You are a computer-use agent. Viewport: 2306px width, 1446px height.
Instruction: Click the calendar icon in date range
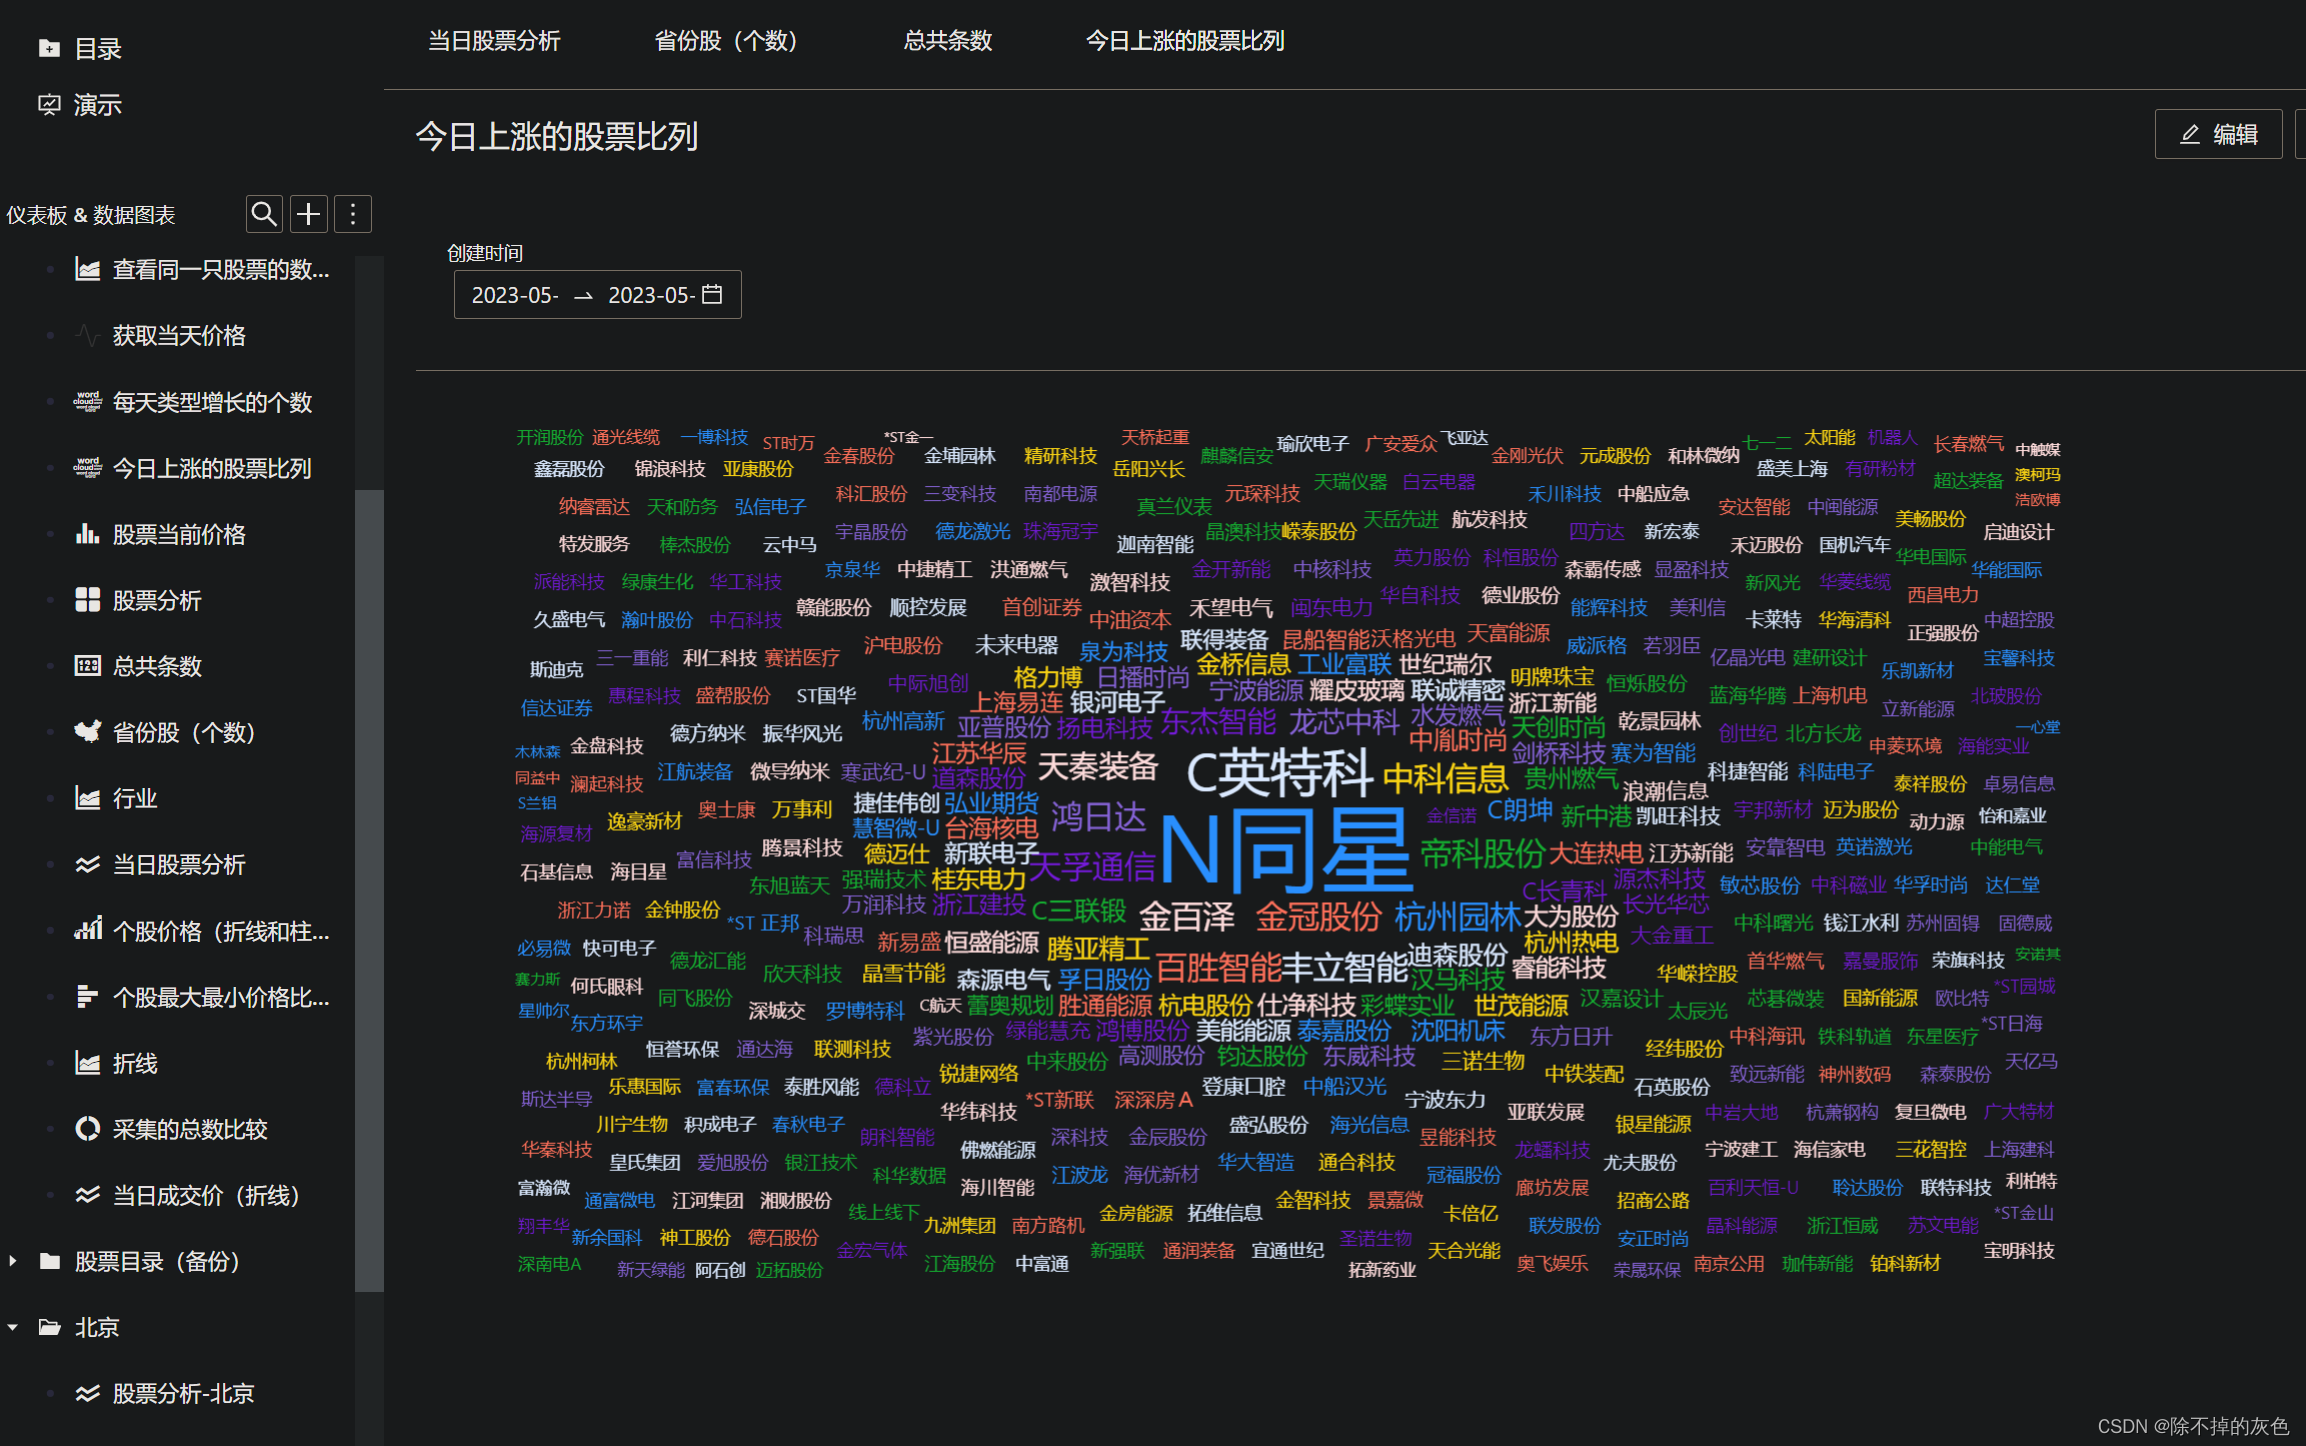point(712,295)
